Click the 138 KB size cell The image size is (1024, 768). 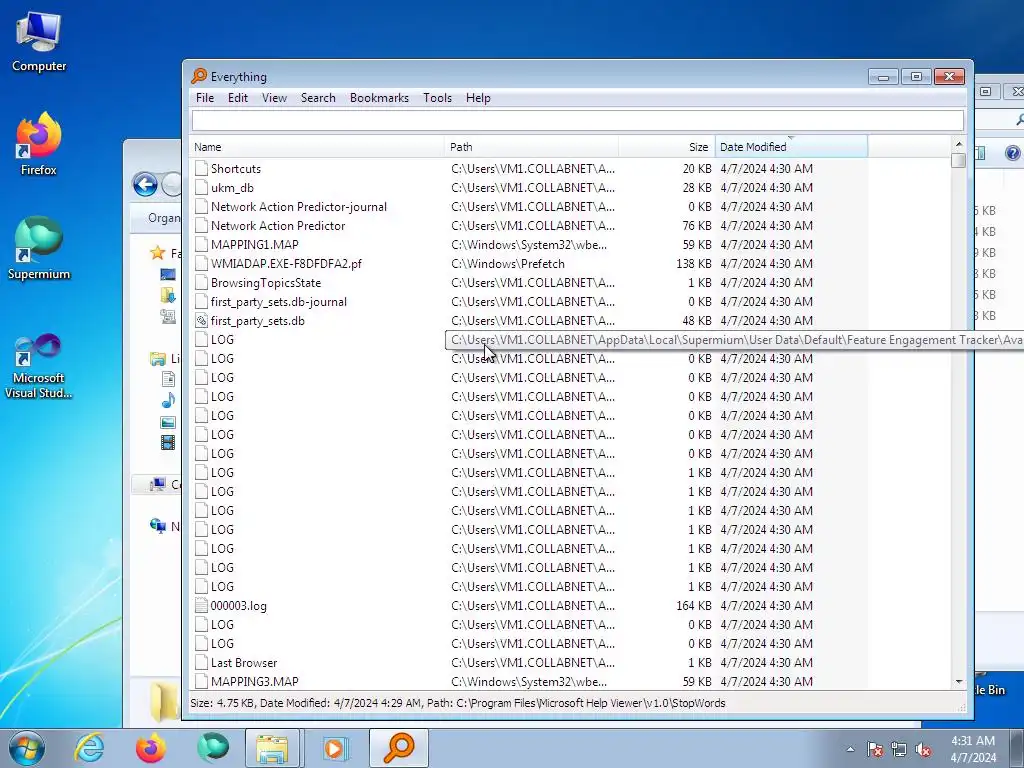(x=694, y=264)
